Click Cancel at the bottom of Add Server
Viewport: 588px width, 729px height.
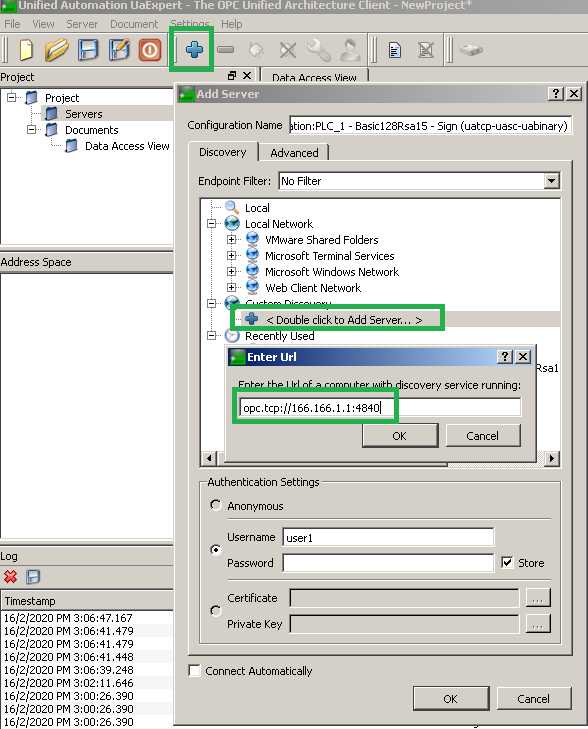[534, 698]
